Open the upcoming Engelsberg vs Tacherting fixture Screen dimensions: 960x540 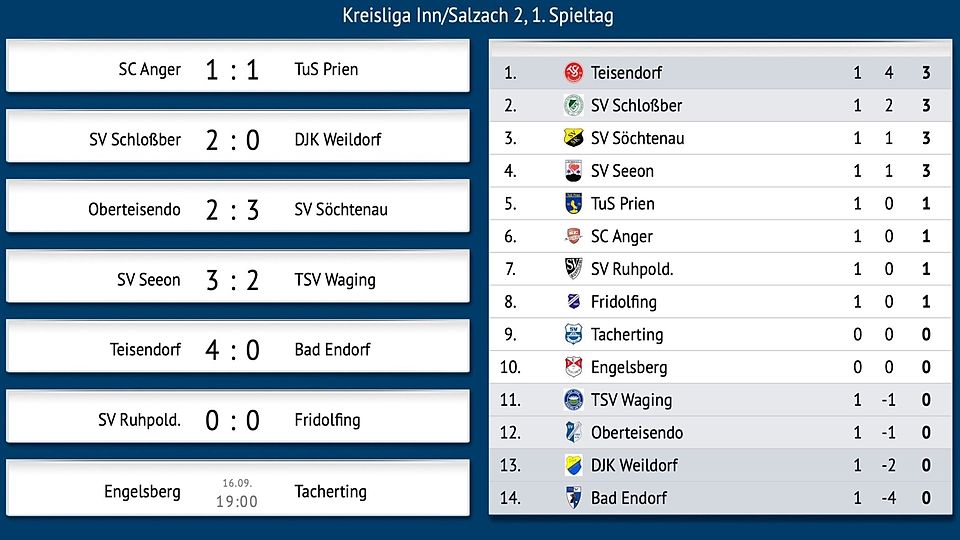click(238, 488)
